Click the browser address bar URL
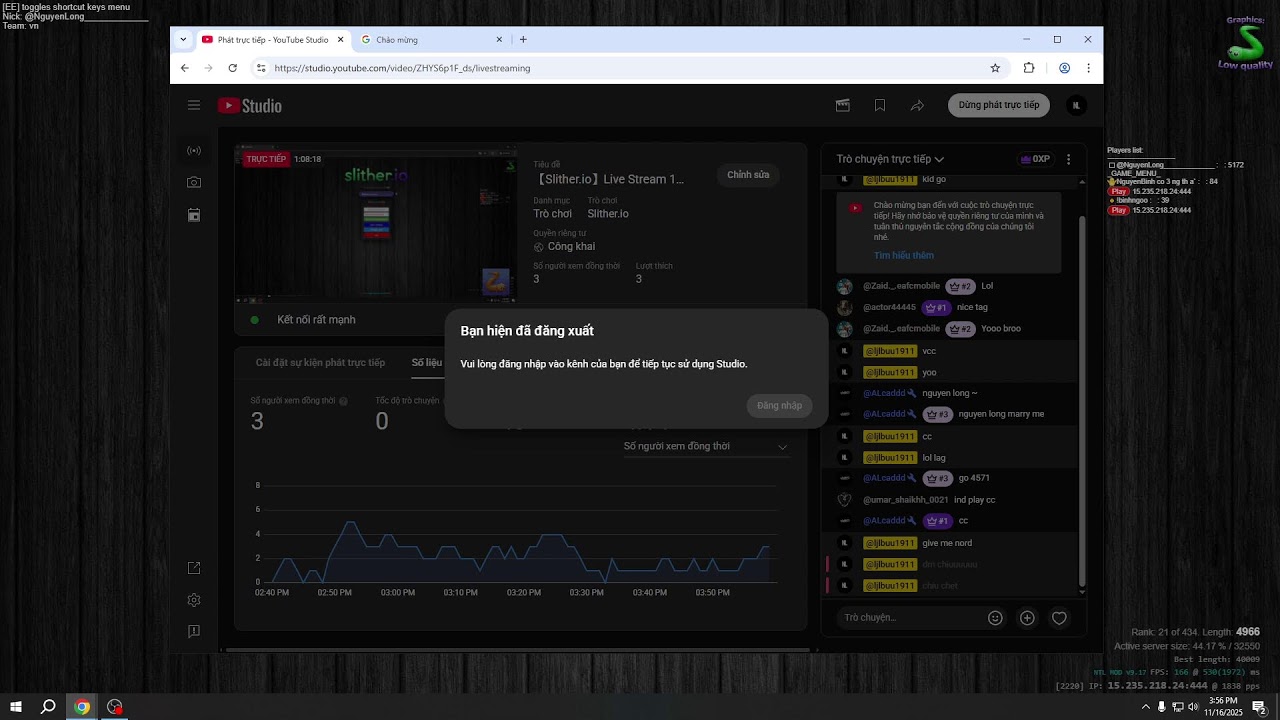The width and height of the screenshot is (1280, 720). [402, 68]
